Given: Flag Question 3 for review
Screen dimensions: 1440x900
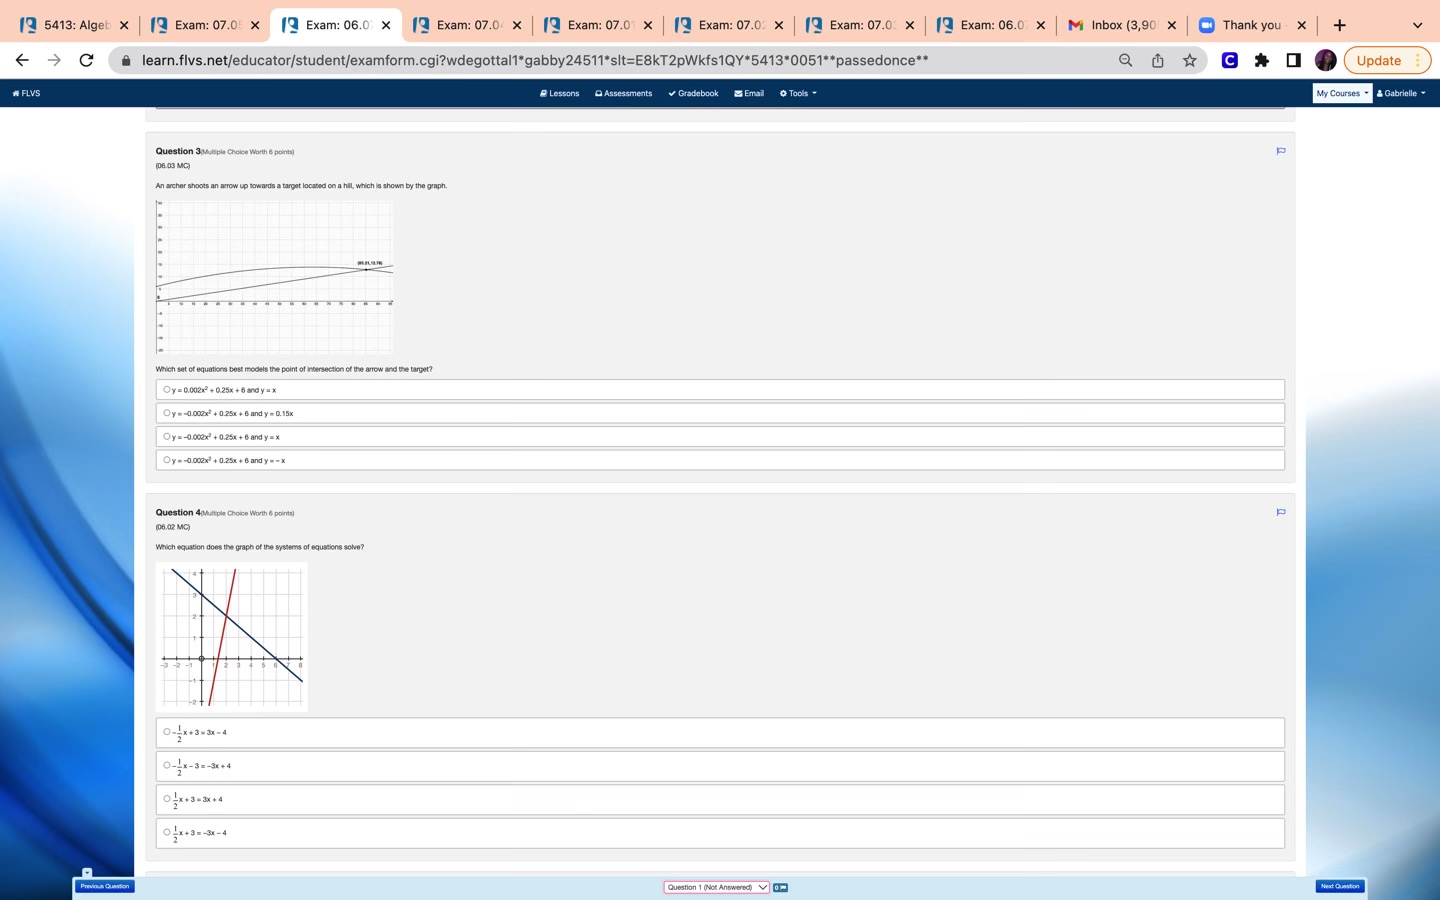Looking at the screenshot, I should point(1280,151).
